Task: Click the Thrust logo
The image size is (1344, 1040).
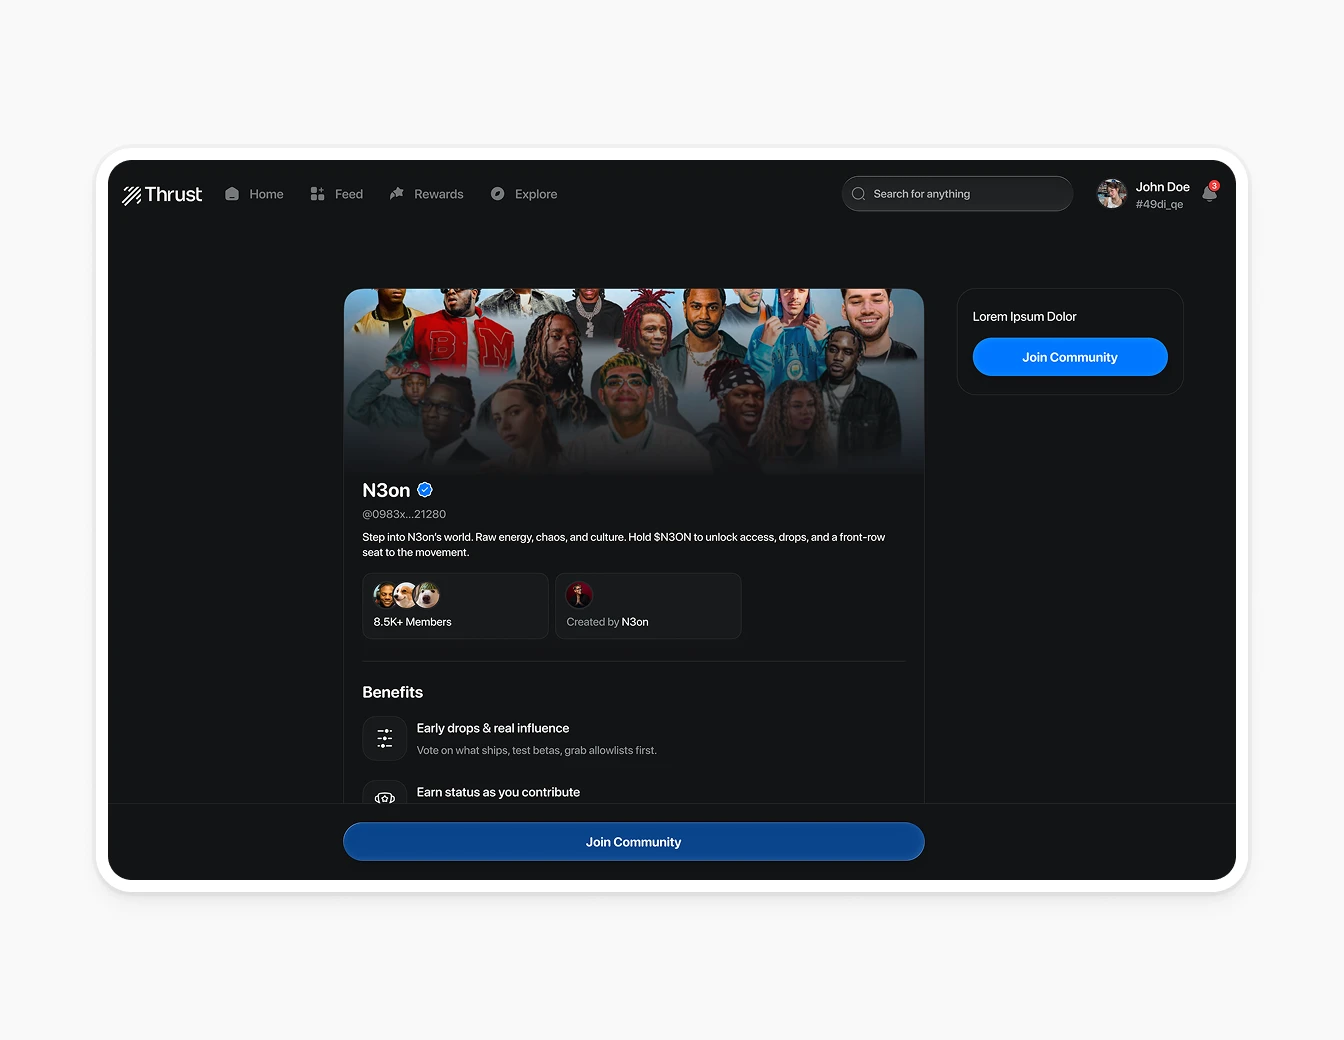Action: [162, 195]
